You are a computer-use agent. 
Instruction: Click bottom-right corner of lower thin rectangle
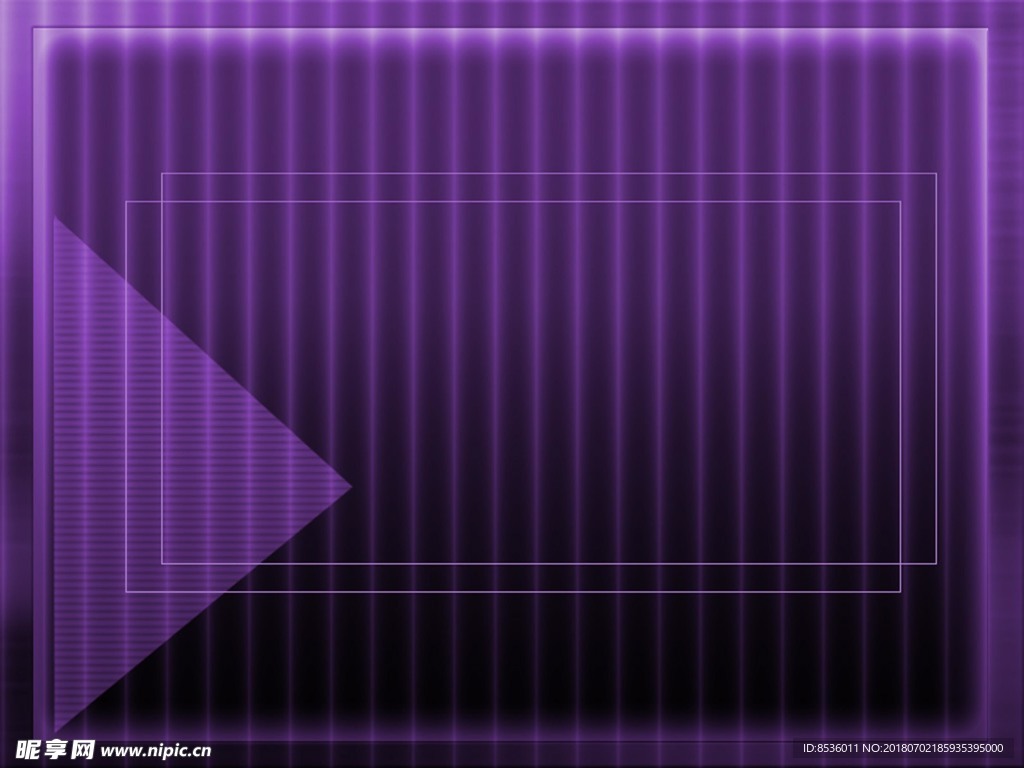900,592
